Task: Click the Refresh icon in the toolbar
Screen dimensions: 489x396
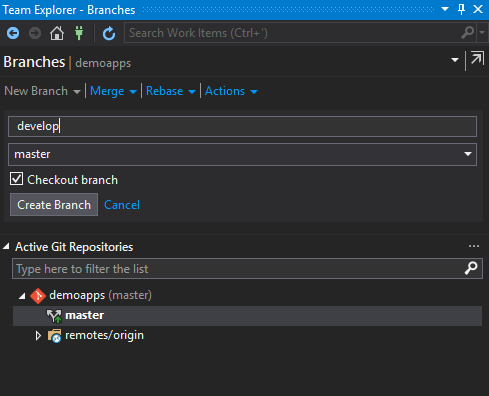Action: [x=109, y=33]
